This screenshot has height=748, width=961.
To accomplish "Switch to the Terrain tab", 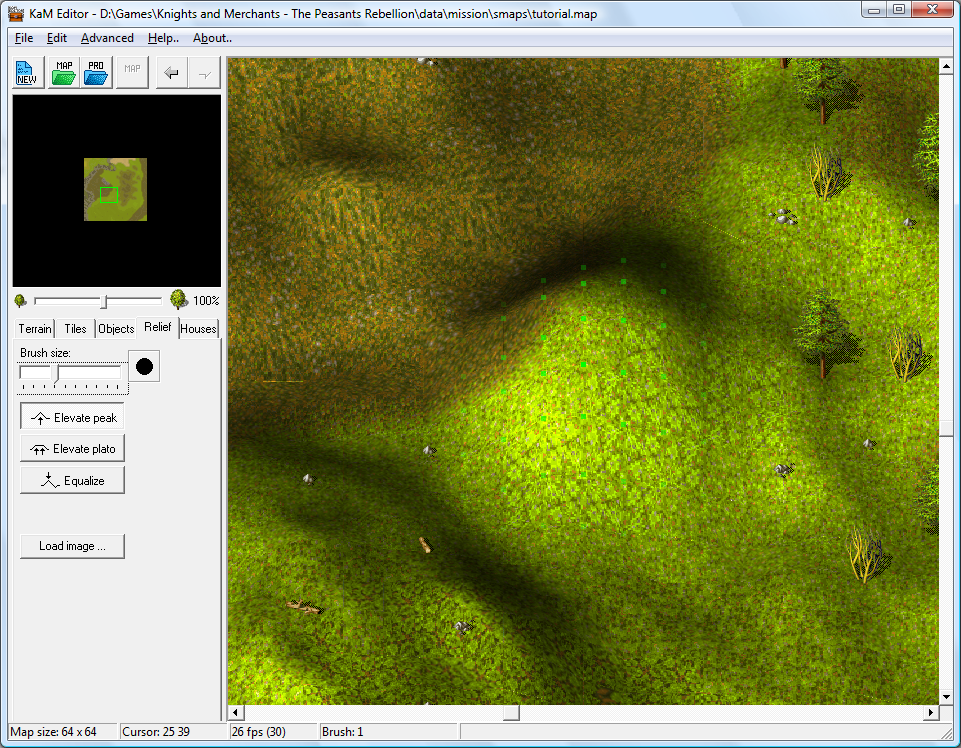I will 35,329.
